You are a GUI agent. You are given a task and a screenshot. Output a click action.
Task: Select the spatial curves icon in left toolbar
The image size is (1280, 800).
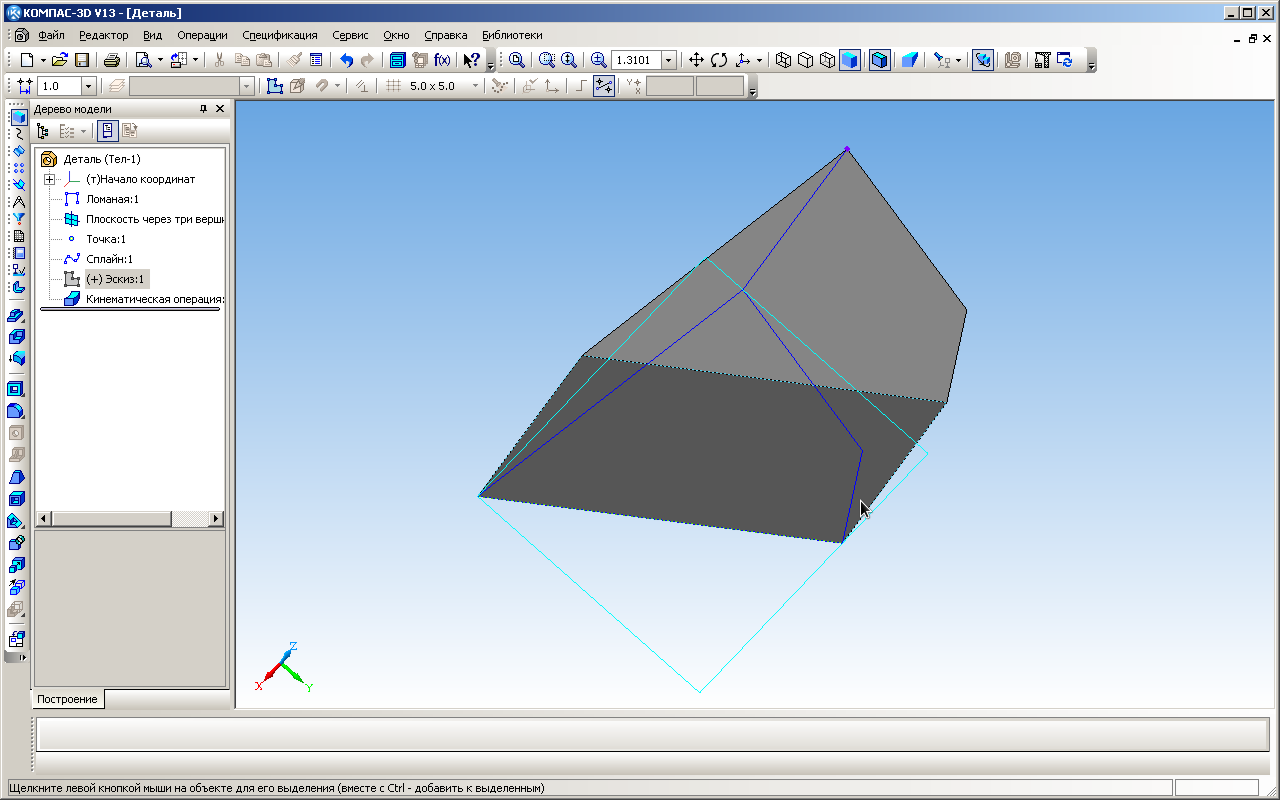coord(17,133)
